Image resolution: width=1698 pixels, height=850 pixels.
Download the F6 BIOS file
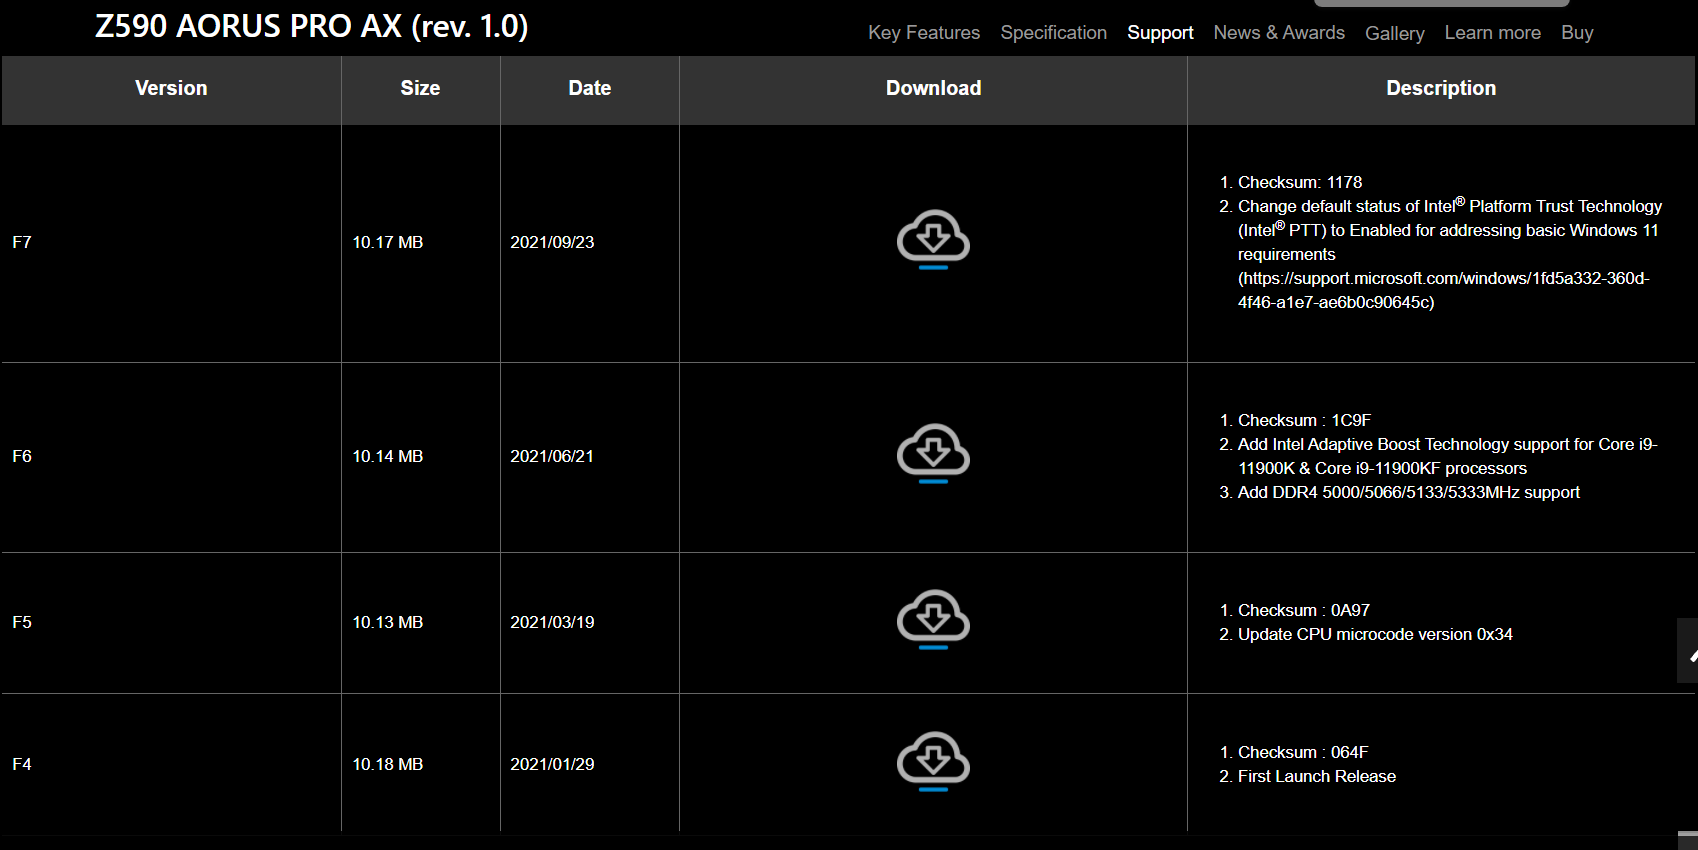point(933,453)
